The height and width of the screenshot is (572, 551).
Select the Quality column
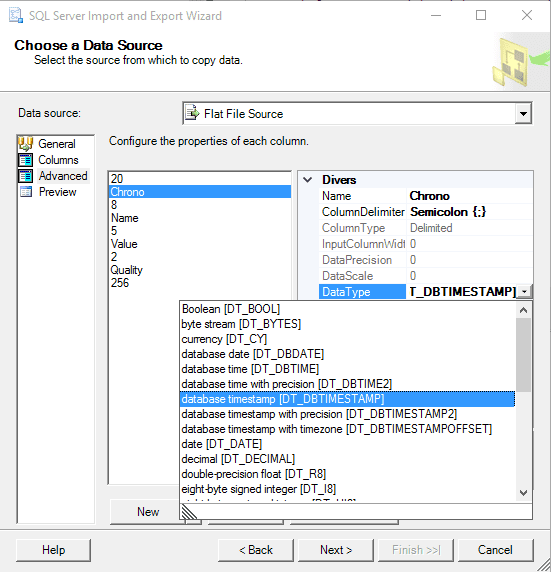(200, 270)
